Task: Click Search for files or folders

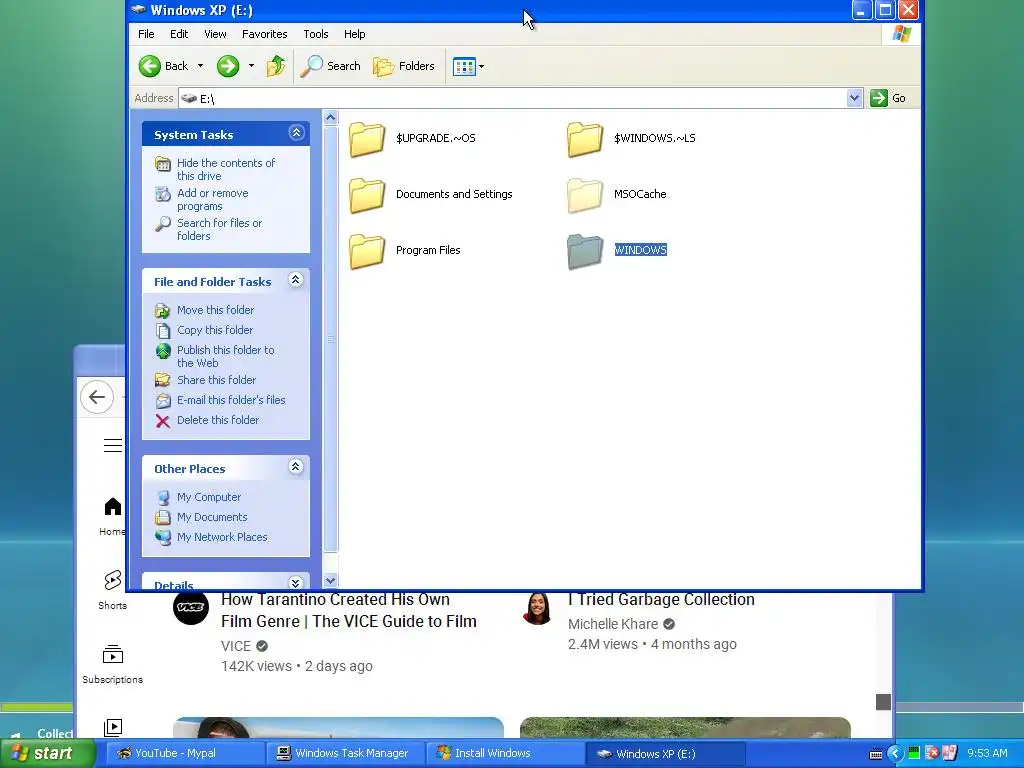Action: tap(219, 229)
